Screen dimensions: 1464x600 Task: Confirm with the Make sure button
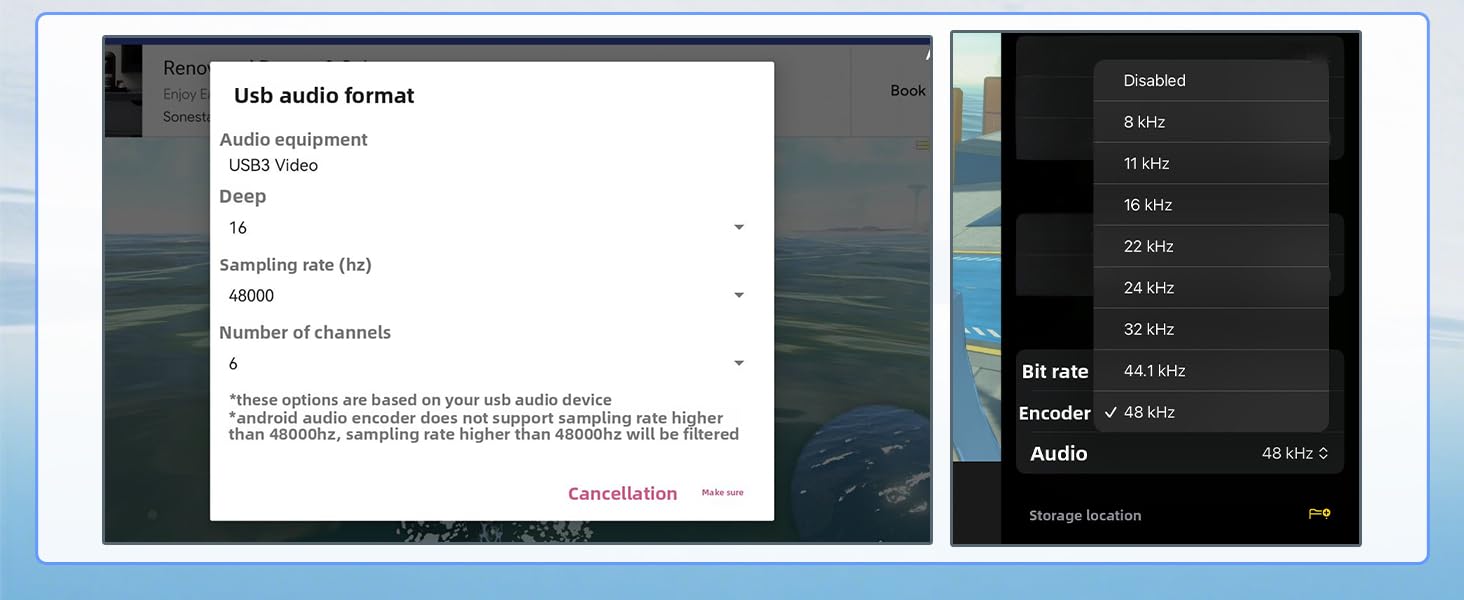pos(722,493)
